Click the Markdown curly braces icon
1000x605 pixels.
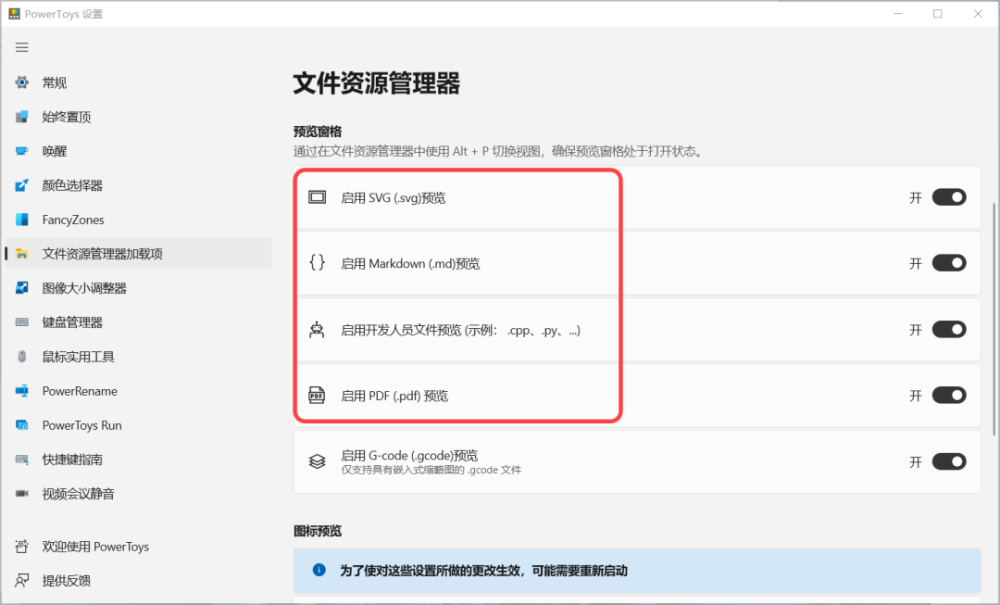point(317,263)
